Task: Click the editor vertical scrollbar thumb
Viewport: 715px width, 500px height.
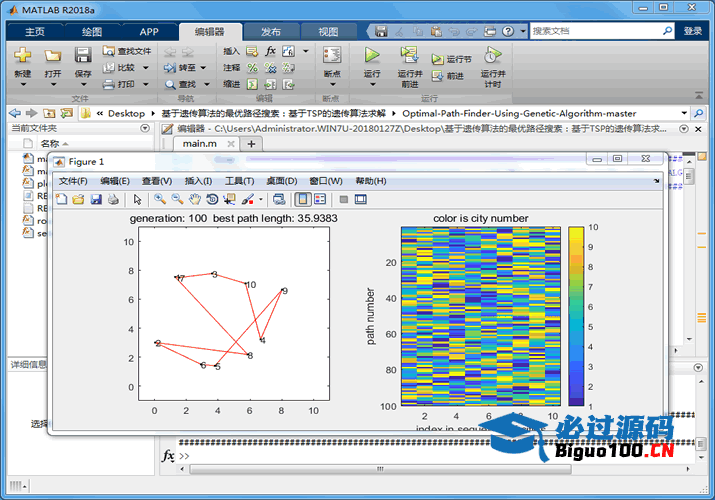Action: tap(689, 176)
